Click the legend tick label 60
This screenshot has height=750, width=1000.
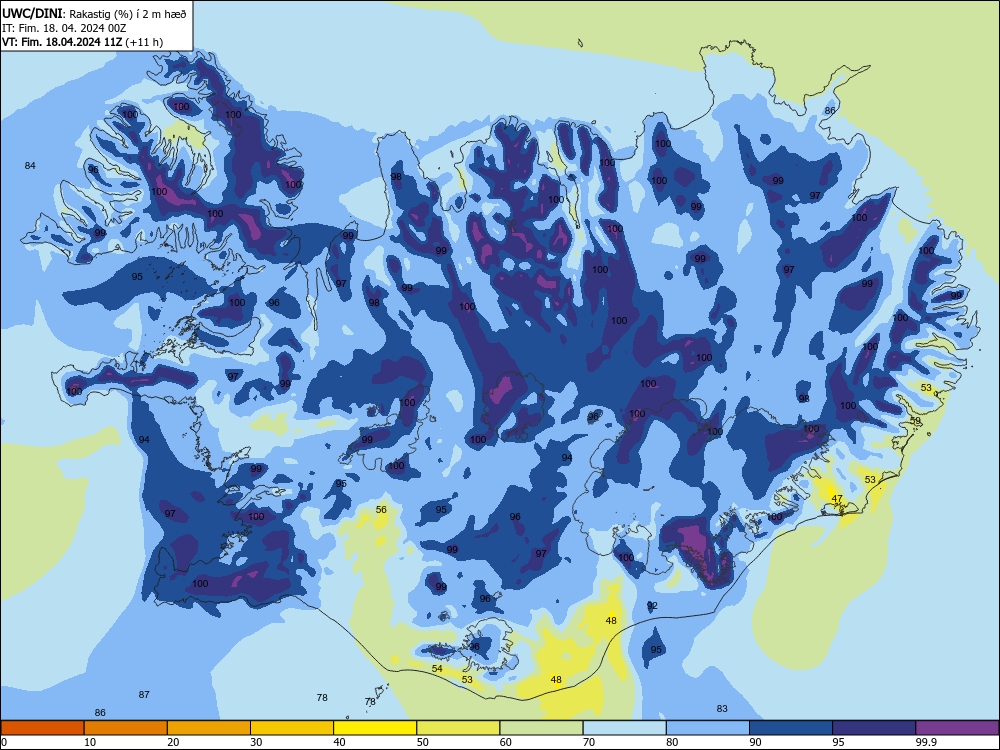(x=506, y=742)
